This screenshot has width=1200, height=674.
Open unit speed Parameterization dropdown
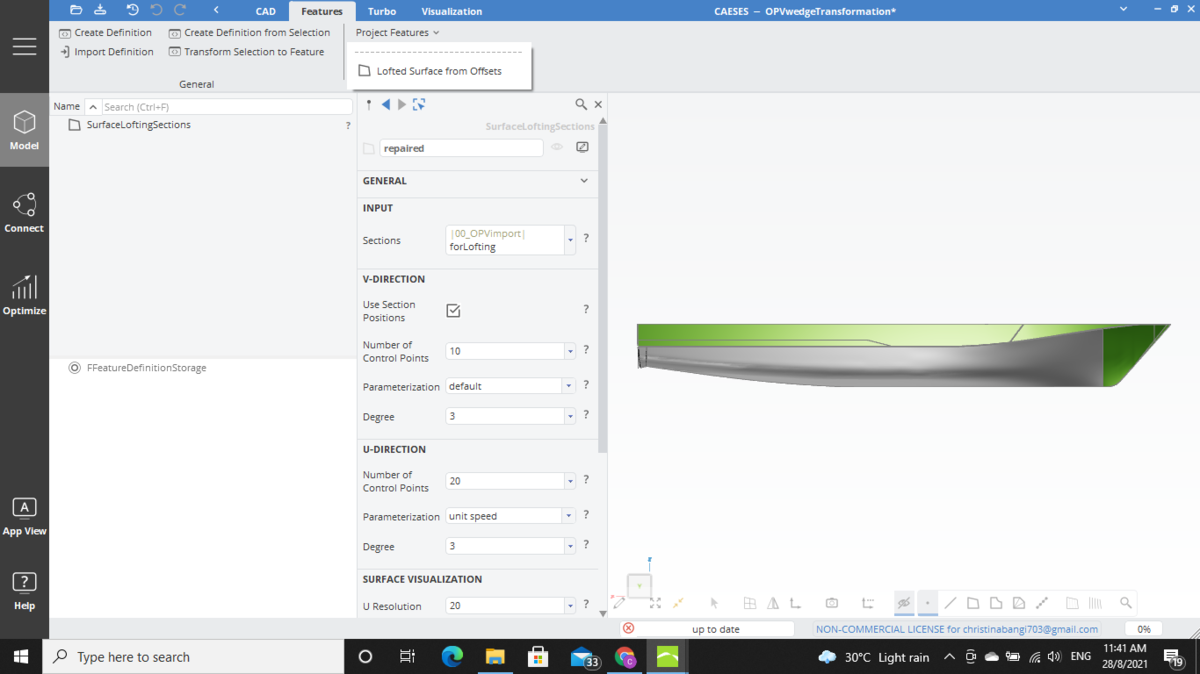(x=570, y=516)
